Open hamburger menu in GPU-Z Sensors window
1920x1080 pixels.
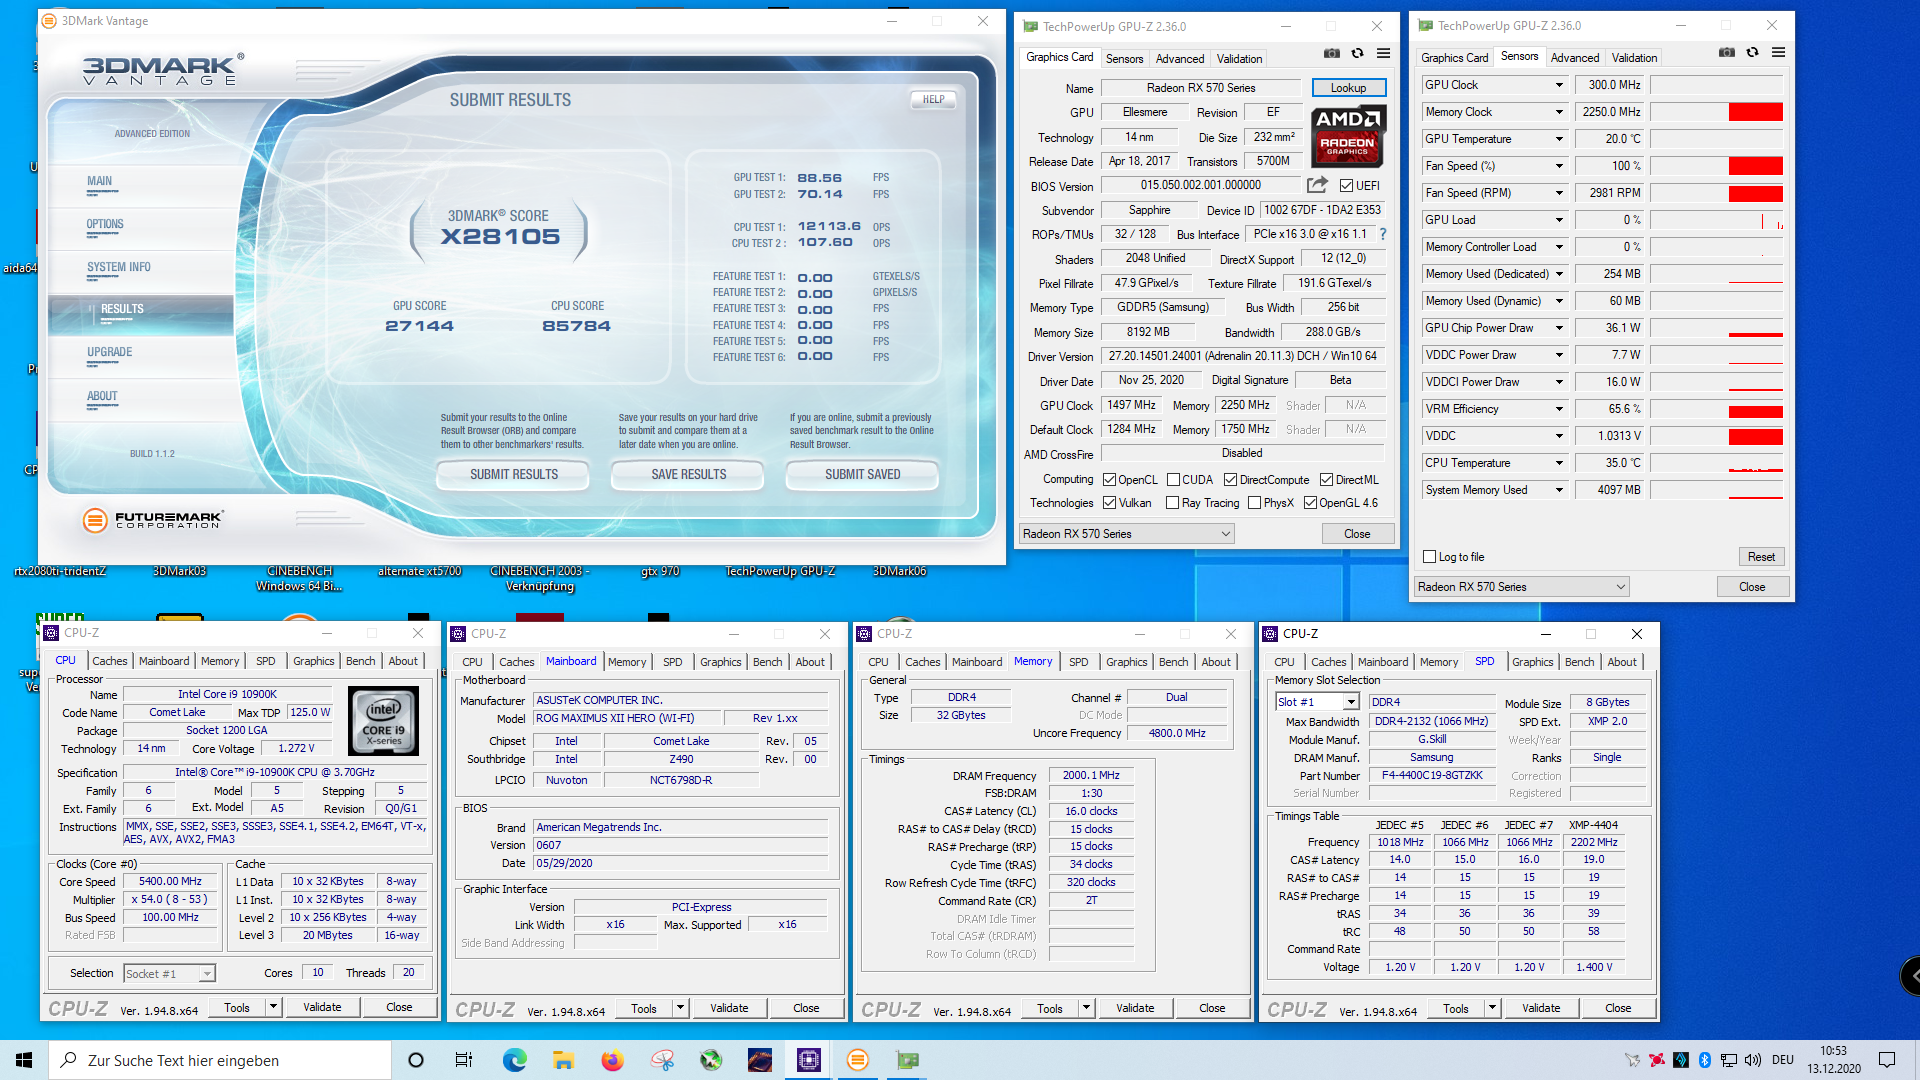click(x=1778, y=53)
